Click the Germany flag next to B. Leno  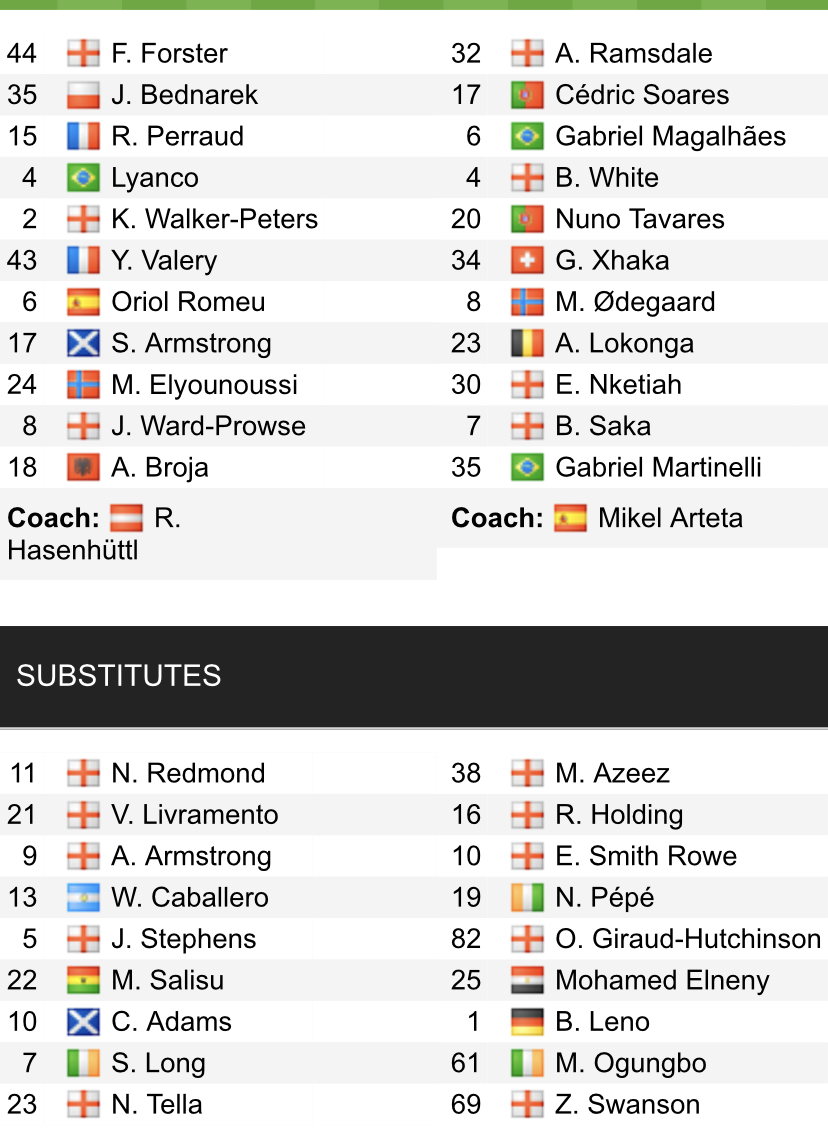(527, 1022)
